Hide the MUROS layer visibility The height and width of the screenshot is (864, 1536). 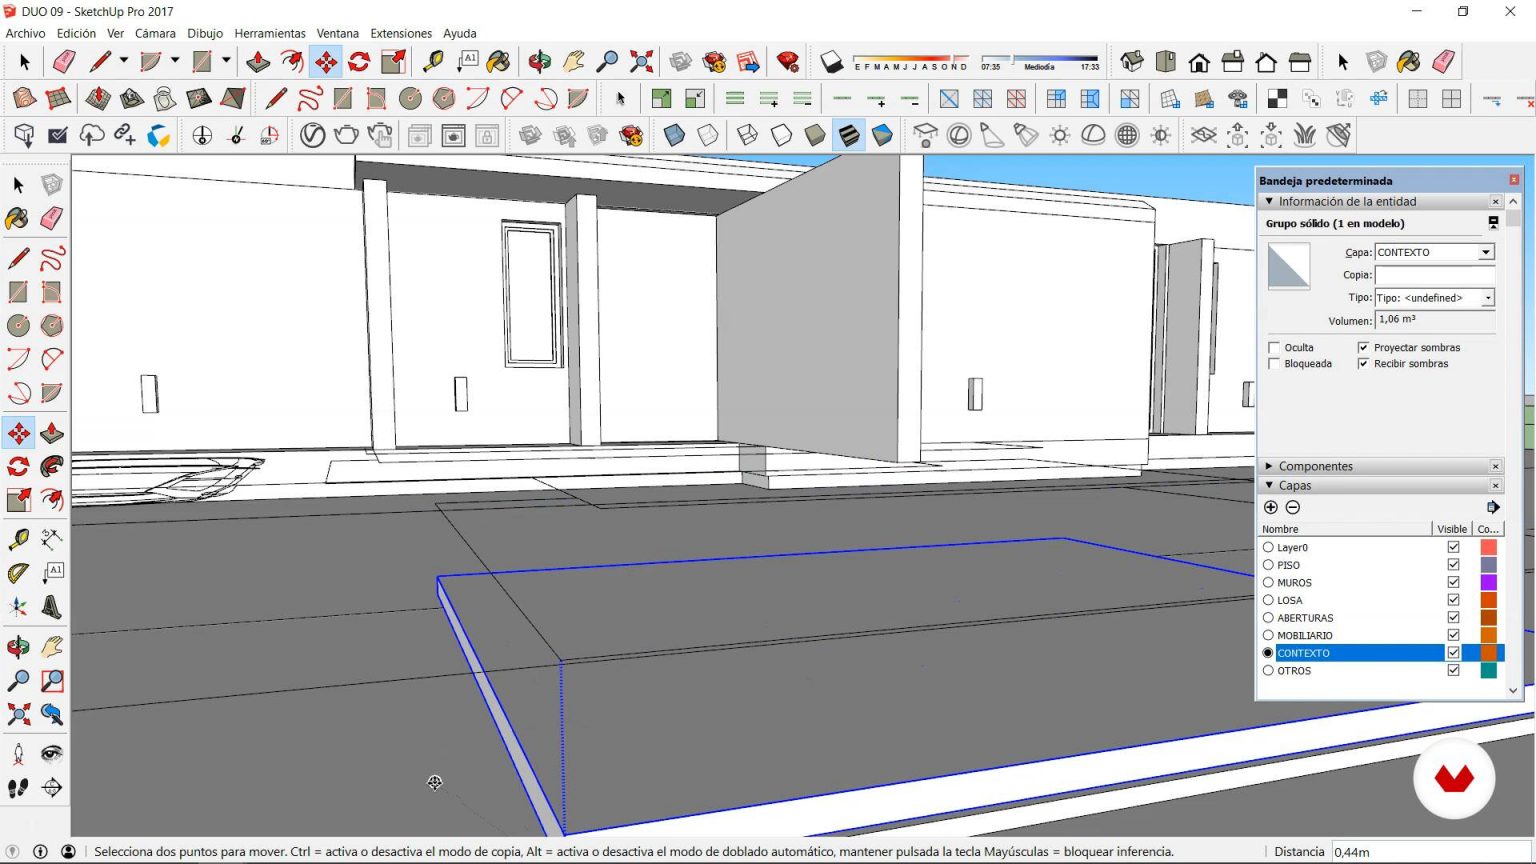tap(1453, 583)
